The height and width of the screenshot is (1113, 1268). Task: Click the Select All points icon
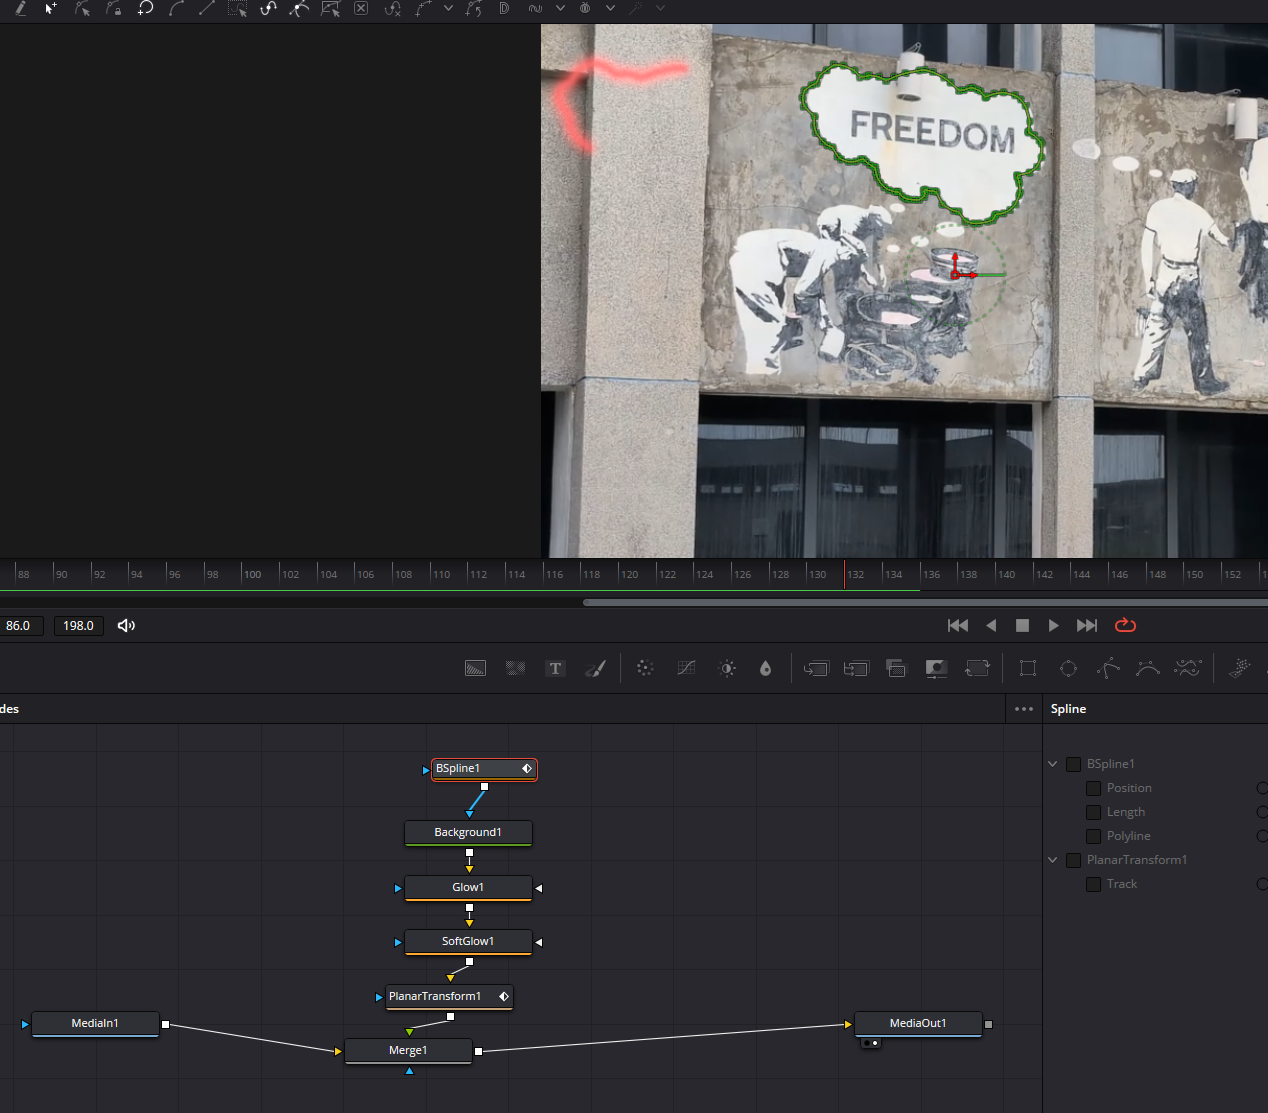click(x=237, y=8)
